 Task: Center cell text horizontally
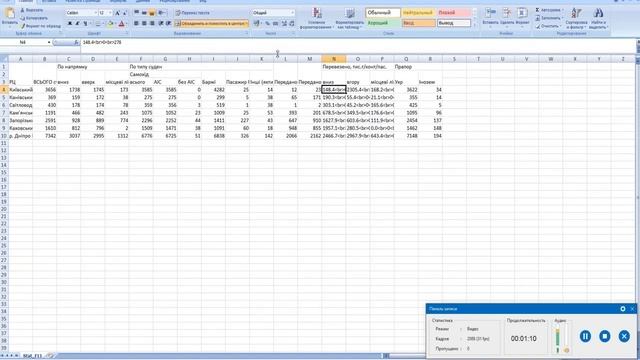pyautogui.click(x=144, y=24)
